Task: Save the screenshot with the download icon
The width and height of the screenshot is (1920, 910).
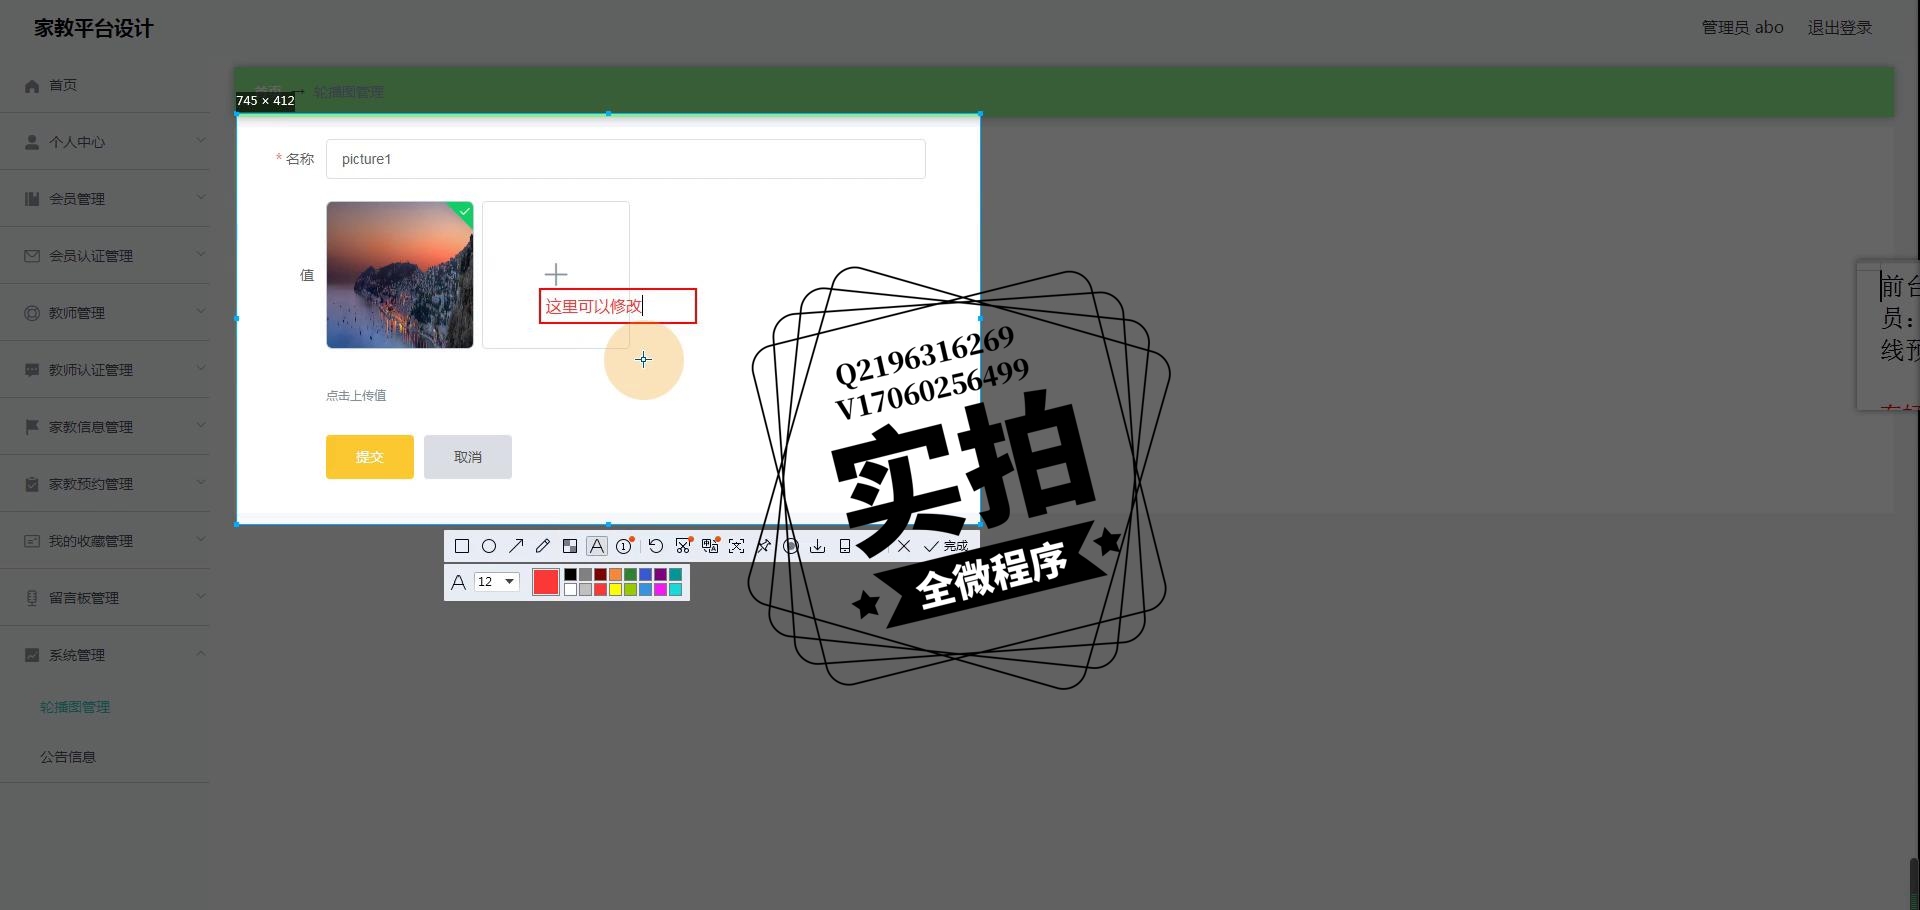Action: click(818, 546)
